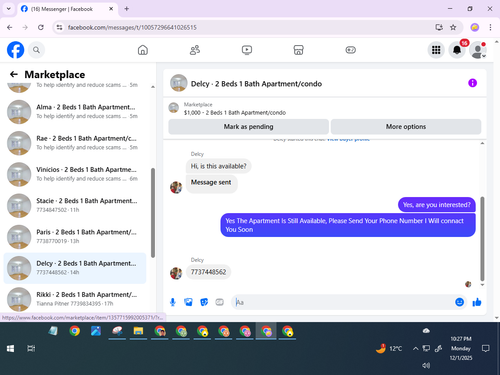Image resolution: width=500 pixels, height=375 pixels.
Task: Click the taskbar clock 10:27 PM
Action: pos(461,339)
